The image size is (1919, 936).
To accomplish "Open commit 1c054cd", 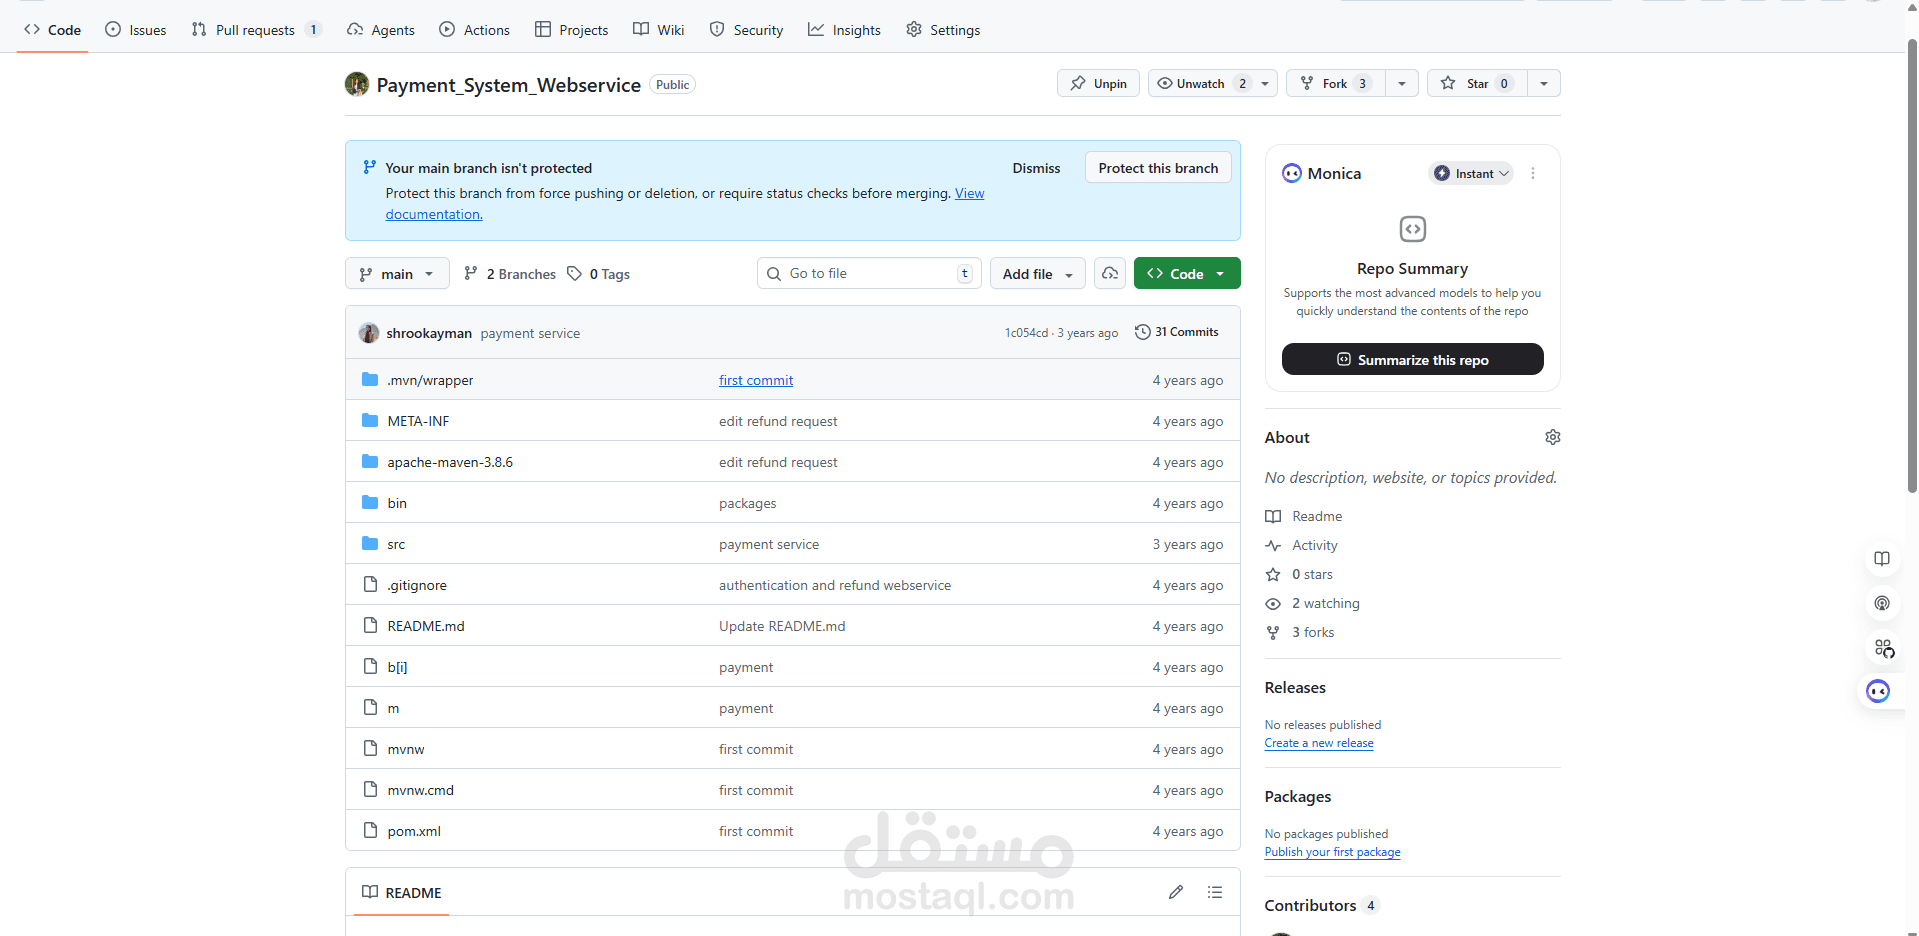I will [1026, 333].
